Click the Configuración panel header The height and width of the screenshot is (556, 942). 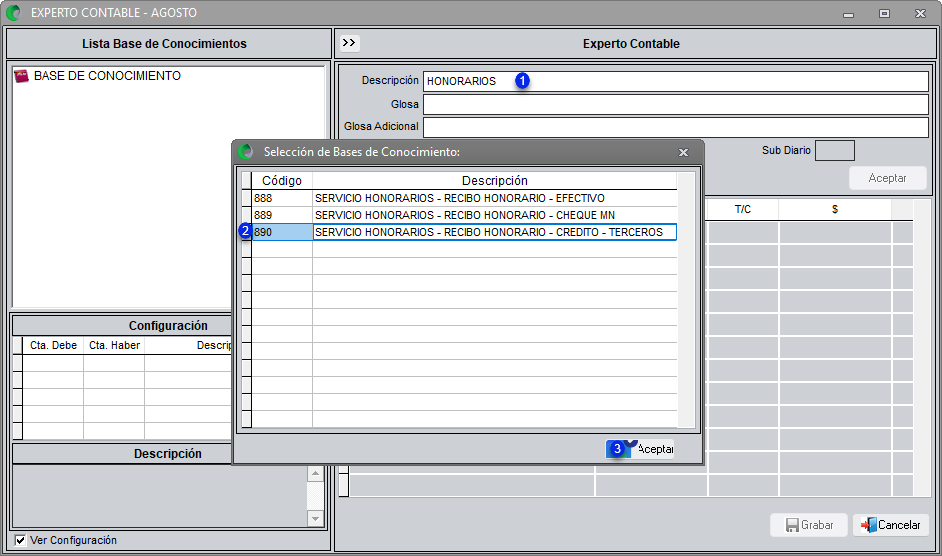(168, 326)
